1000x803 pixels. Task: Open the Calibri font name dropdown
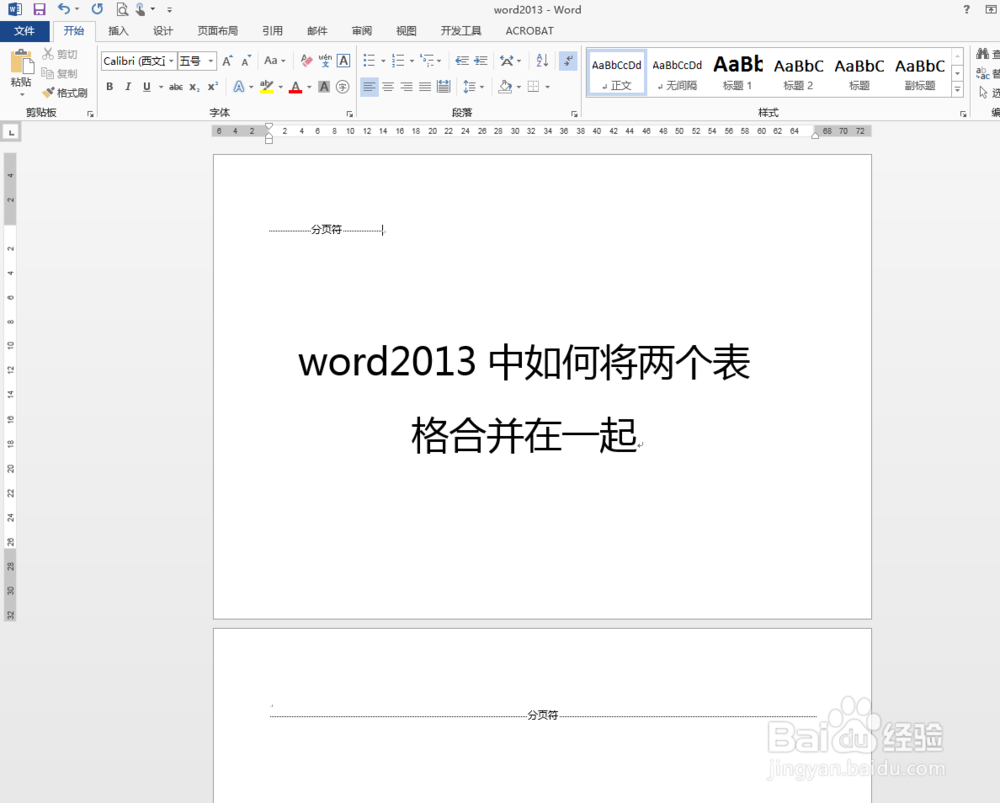[171, 61]
